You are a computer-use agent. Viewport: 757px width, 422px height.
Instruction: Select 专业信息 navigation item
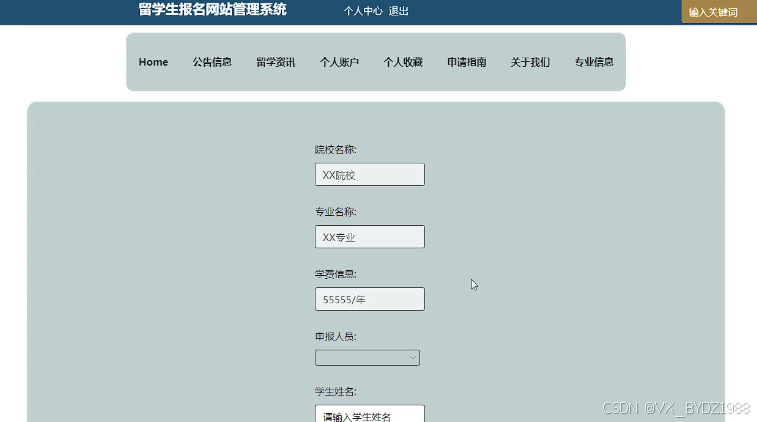594,62
